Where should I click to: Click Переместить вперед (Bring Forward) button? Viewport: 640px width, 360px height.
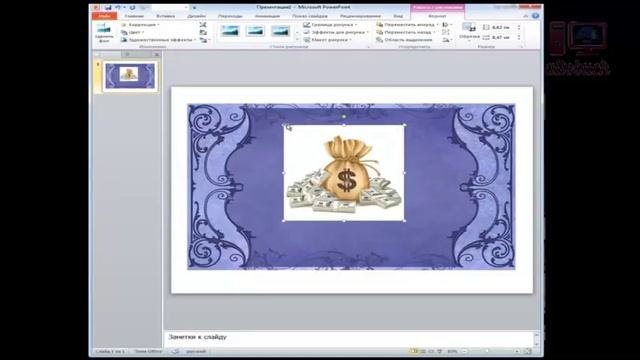pyautogui.click(x=407, y=25)
